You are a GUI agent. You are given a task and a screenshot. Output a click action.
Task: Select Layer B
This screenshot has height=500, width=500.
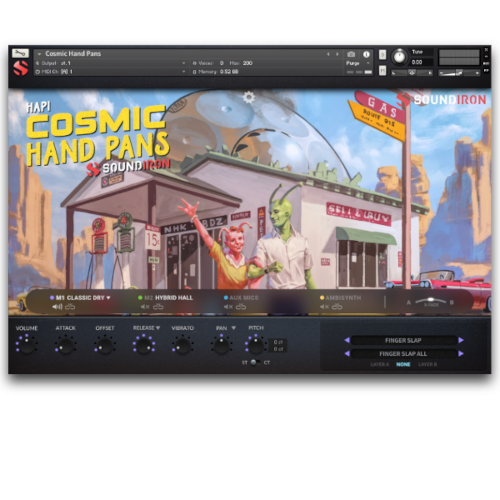(427, 365)
